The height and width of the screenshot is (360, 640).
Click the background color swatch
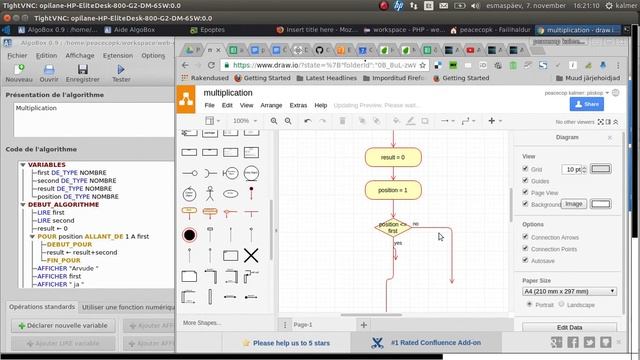601,204
